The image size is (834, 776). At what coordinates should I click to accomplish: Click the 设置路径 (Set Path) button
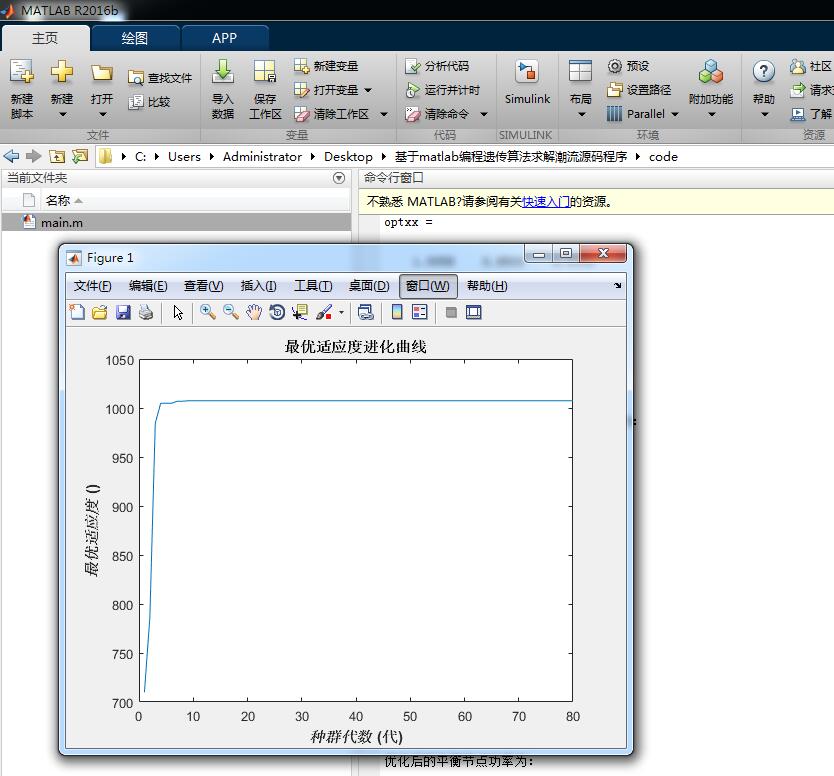639,90
